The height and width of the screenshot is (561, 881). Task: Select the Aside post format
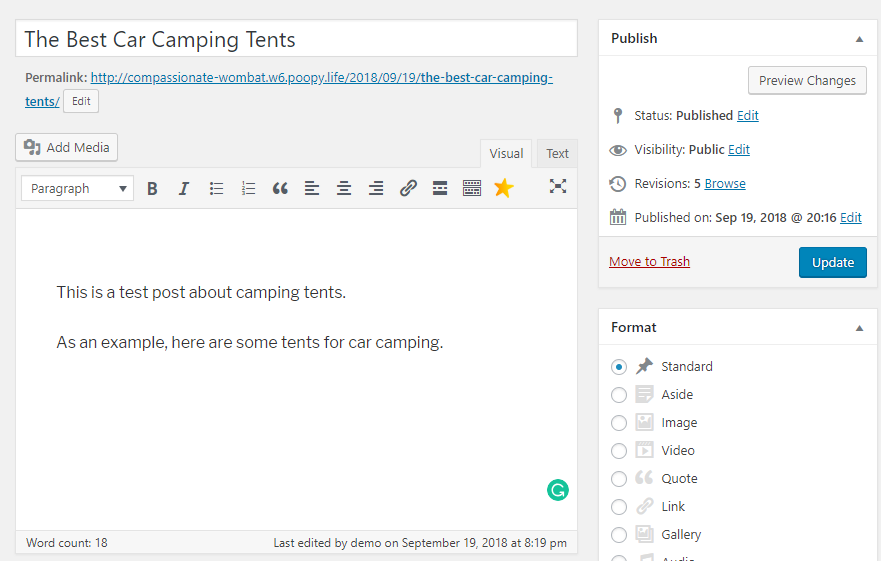click(619, 395)
